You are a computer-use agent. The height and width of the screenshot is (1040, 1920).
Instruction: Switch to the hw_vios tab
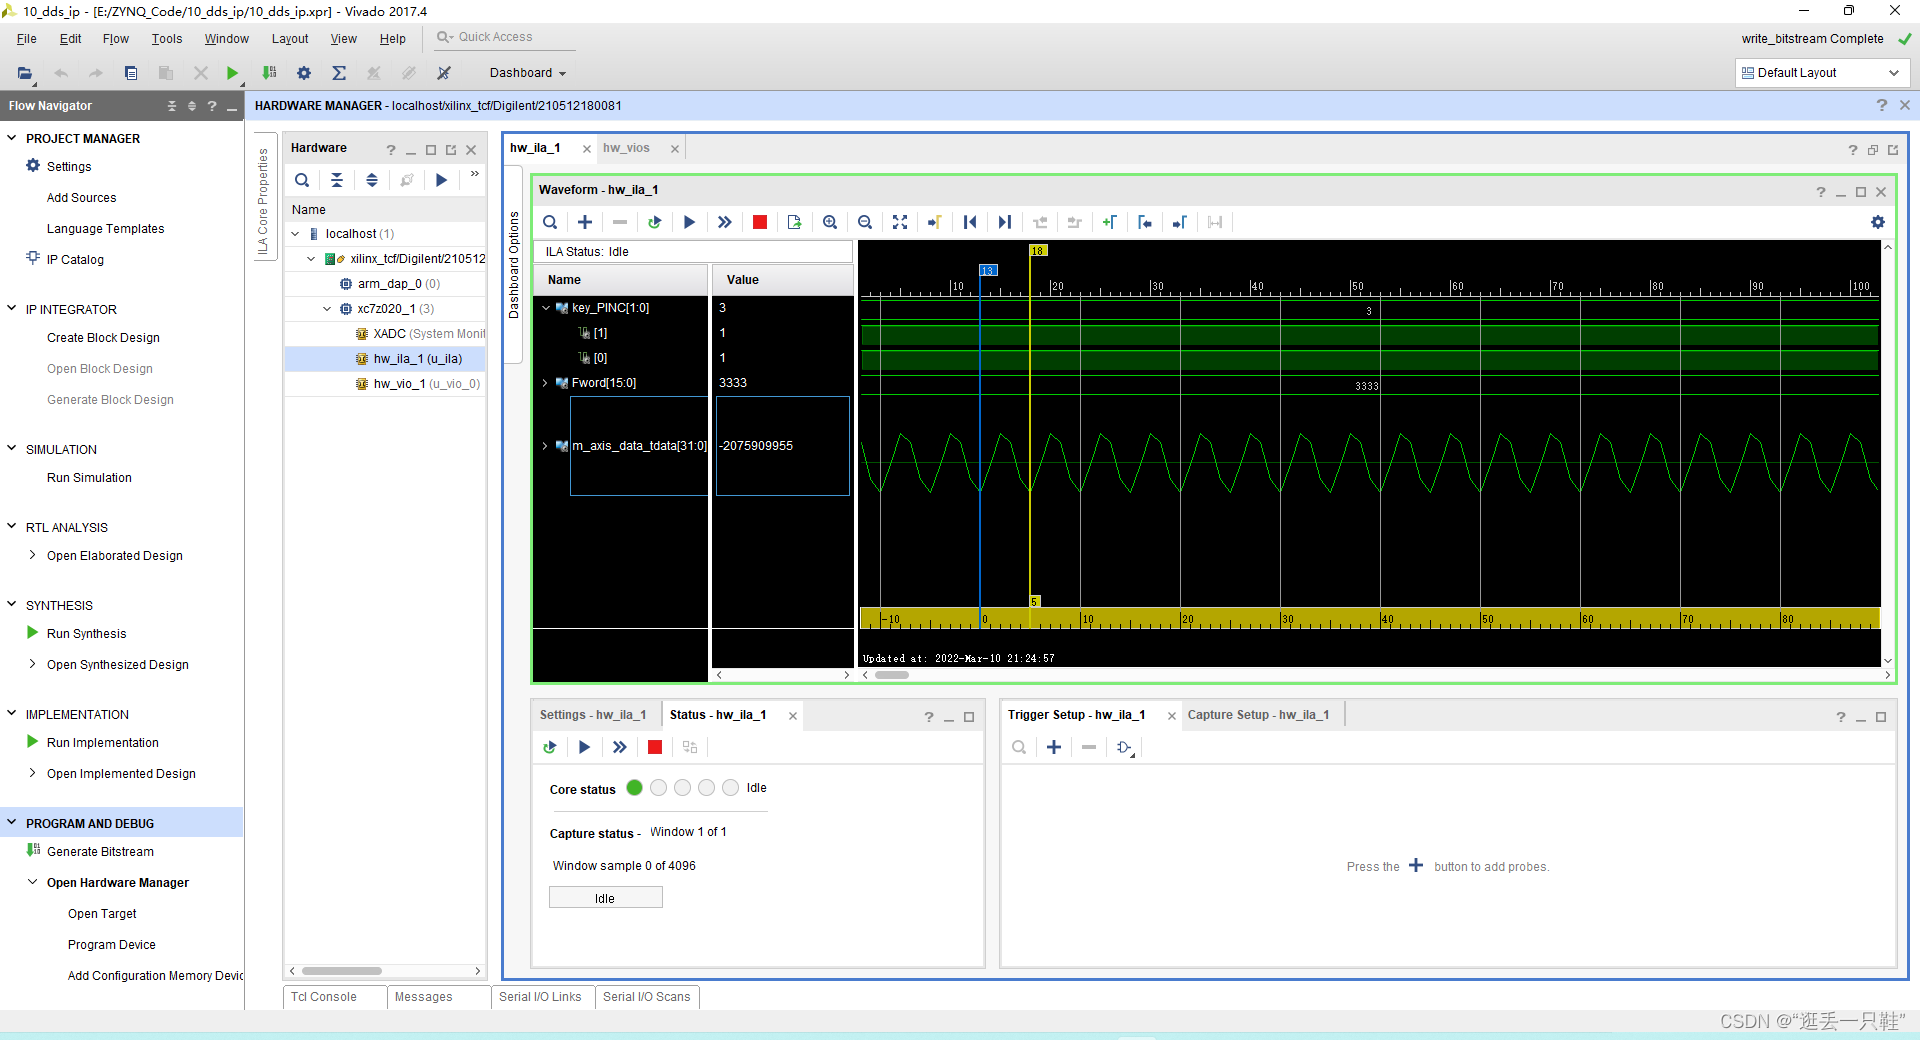tap(627, 148)
